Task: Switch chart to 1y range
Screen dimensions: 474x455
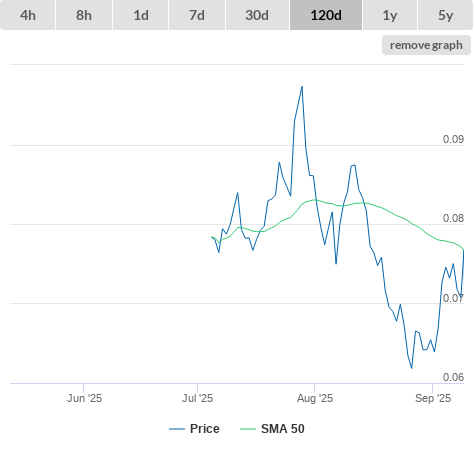Action: (x=390, y=15)
